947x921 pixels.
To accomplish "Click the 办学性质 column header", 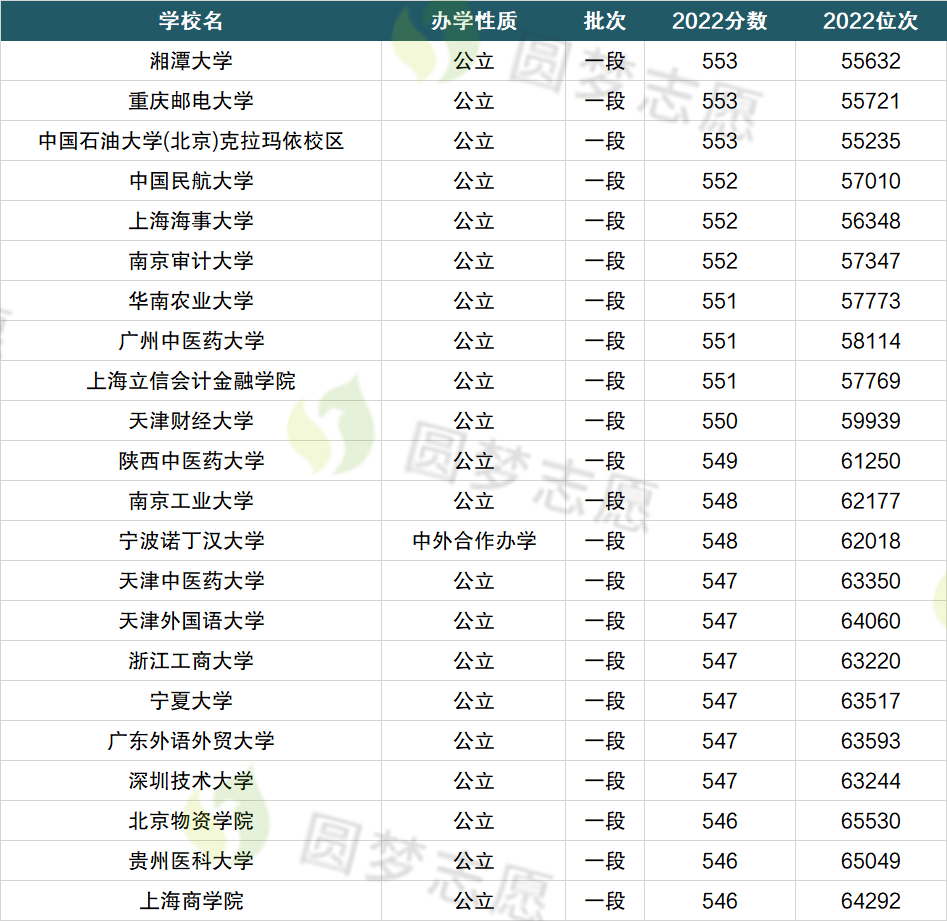I will [x=474, y=21].
